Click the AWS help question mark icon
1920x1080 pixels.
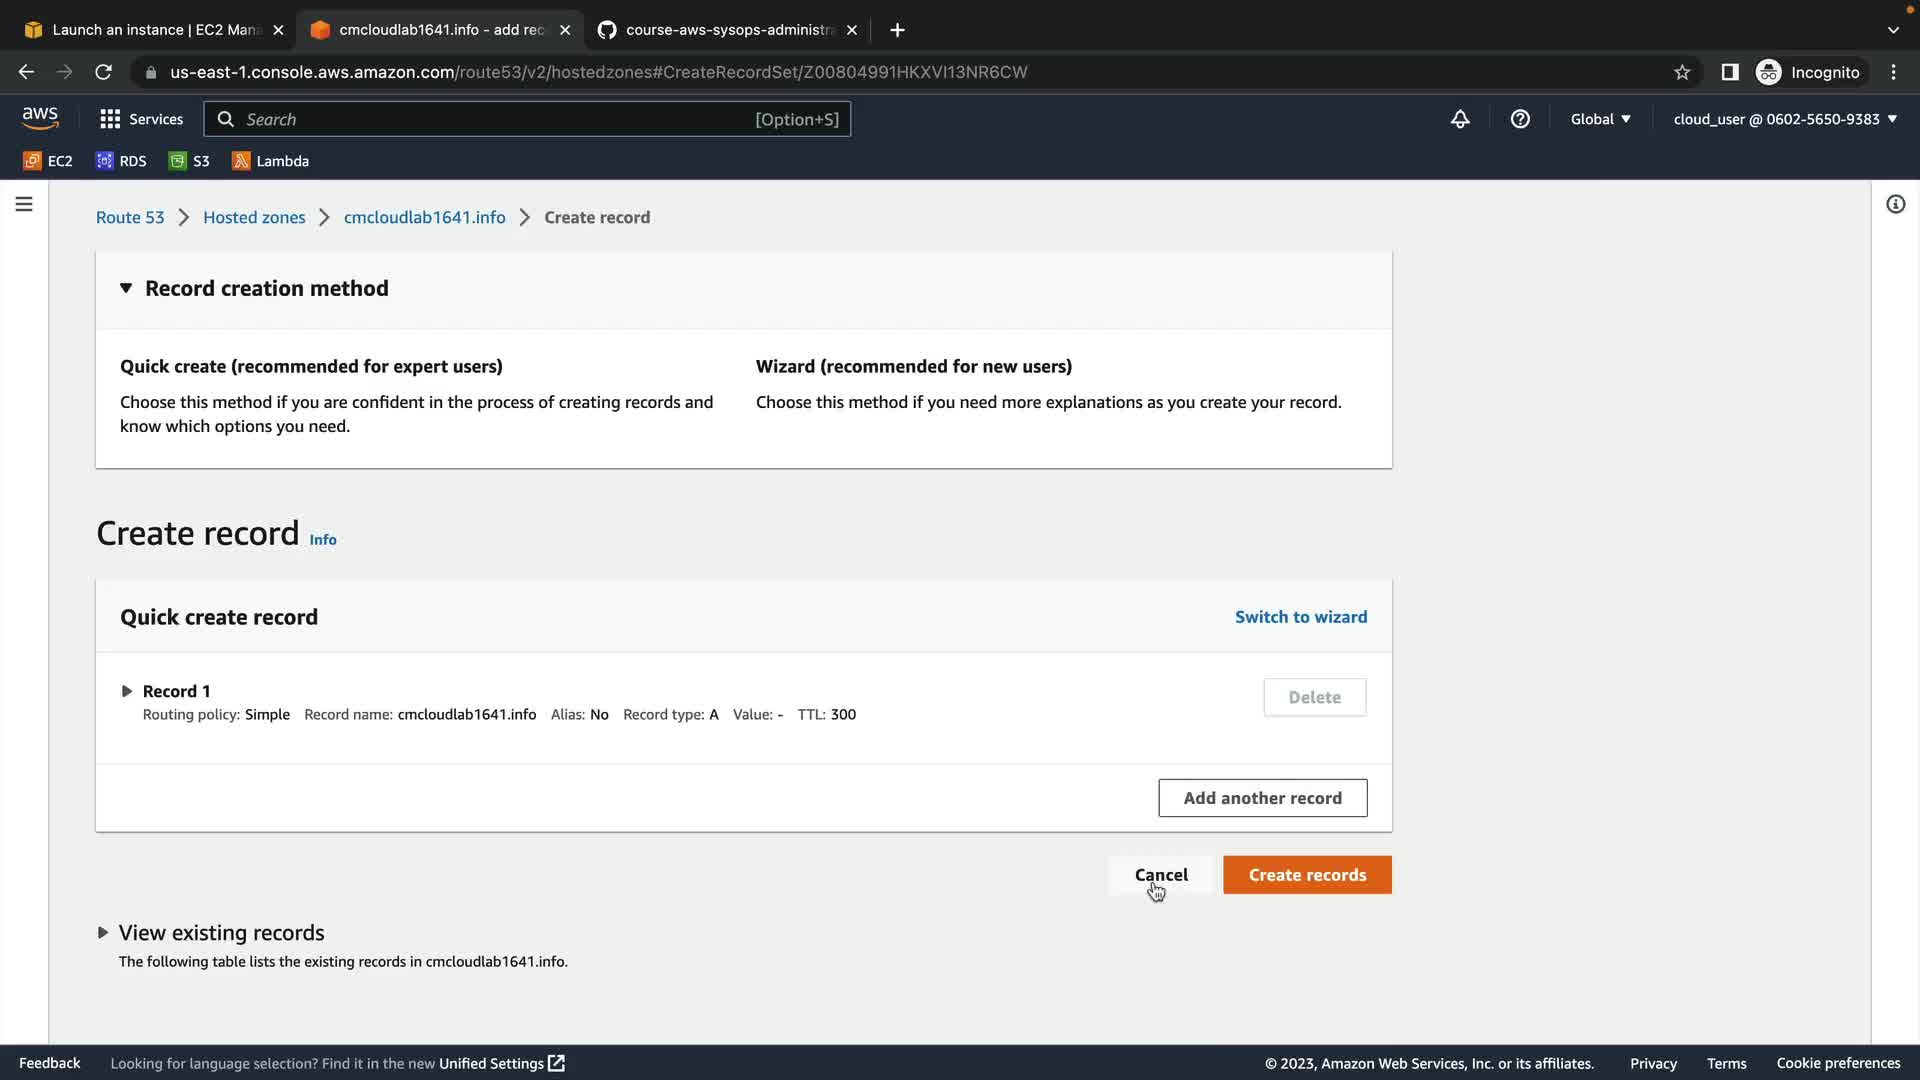pos(1520,119)
